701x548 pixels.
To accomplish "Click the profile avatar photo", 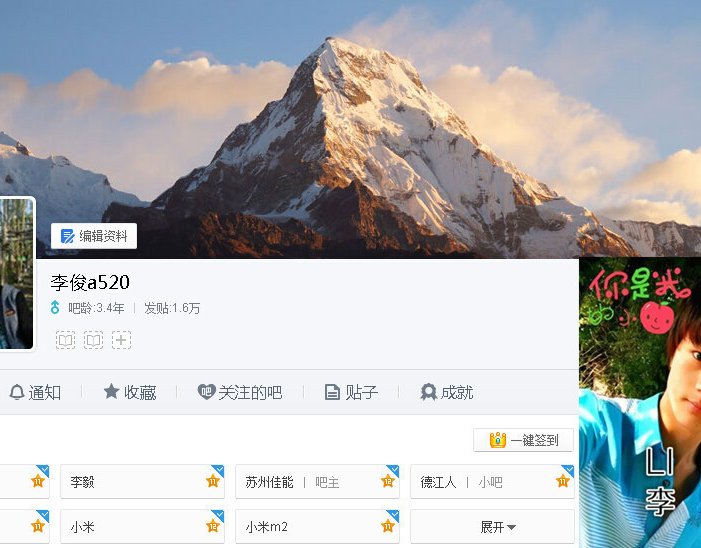I will (17, 274).
